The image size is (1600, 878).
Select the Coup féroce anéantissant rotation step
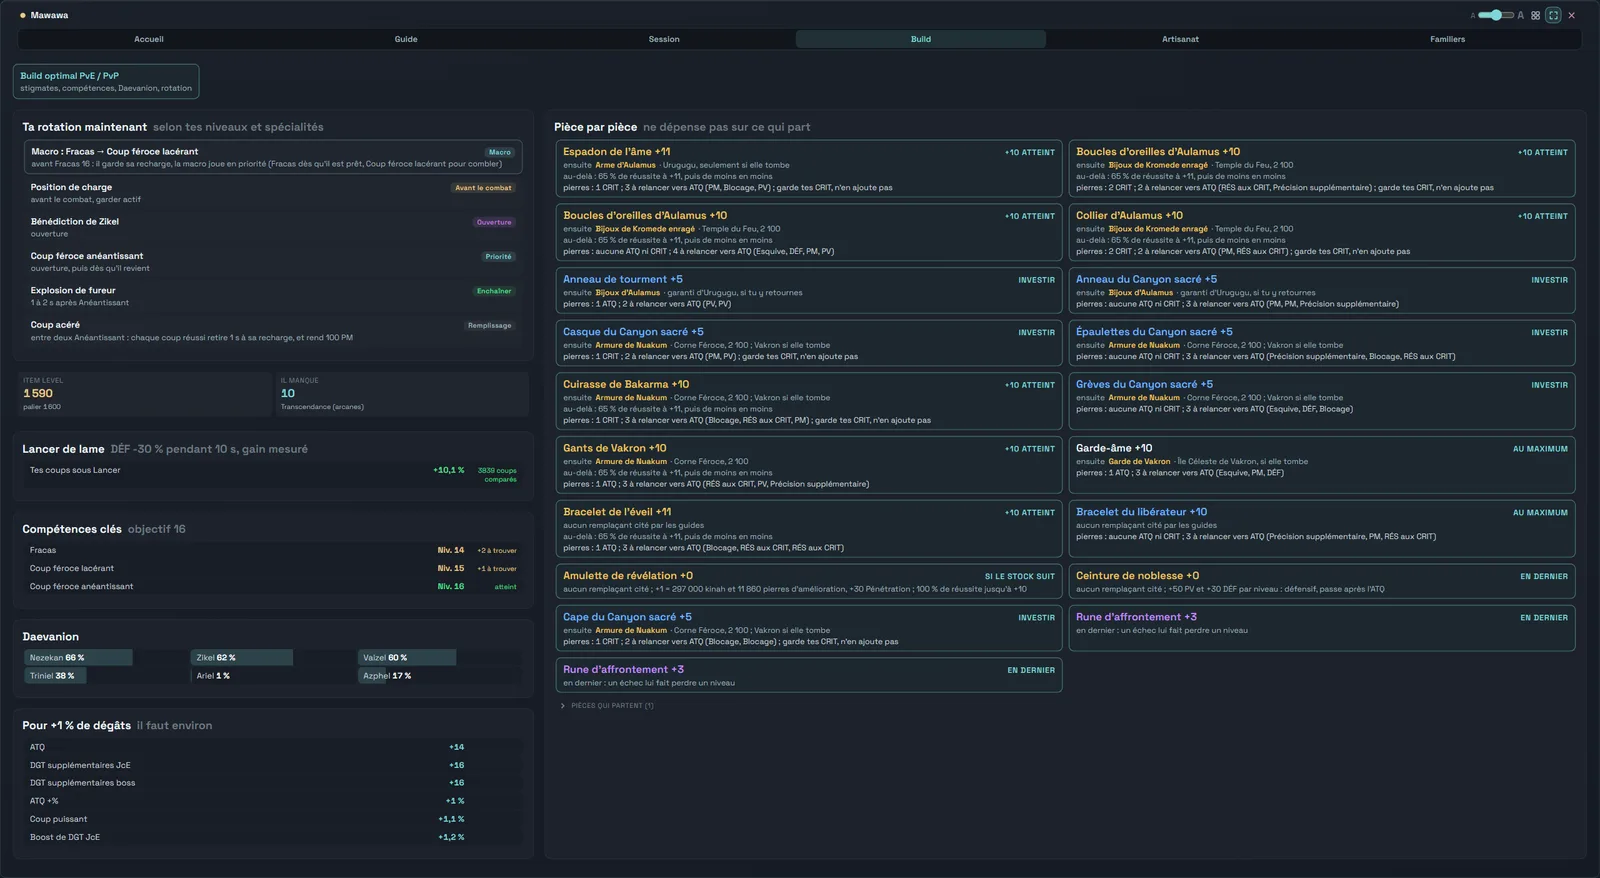point(273,262)
